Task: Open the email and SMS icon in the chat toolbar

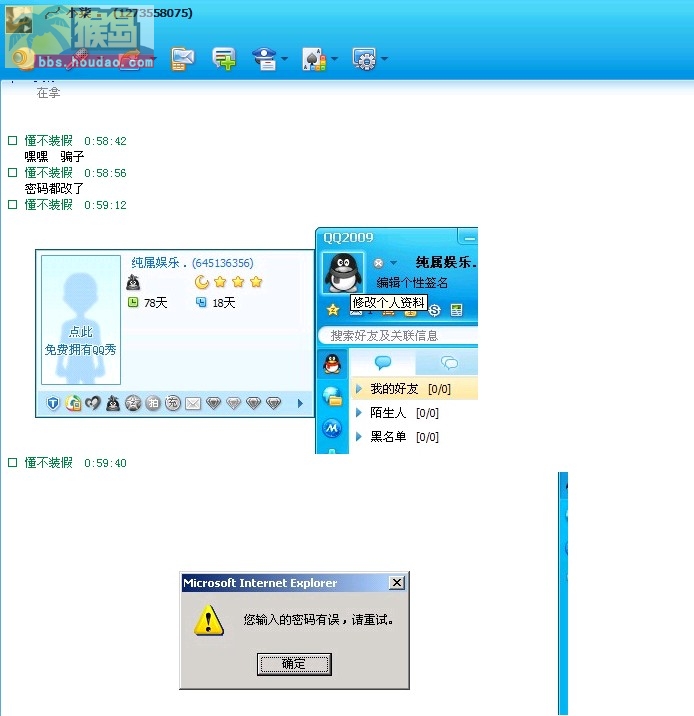Action: (x=182, y=59)
